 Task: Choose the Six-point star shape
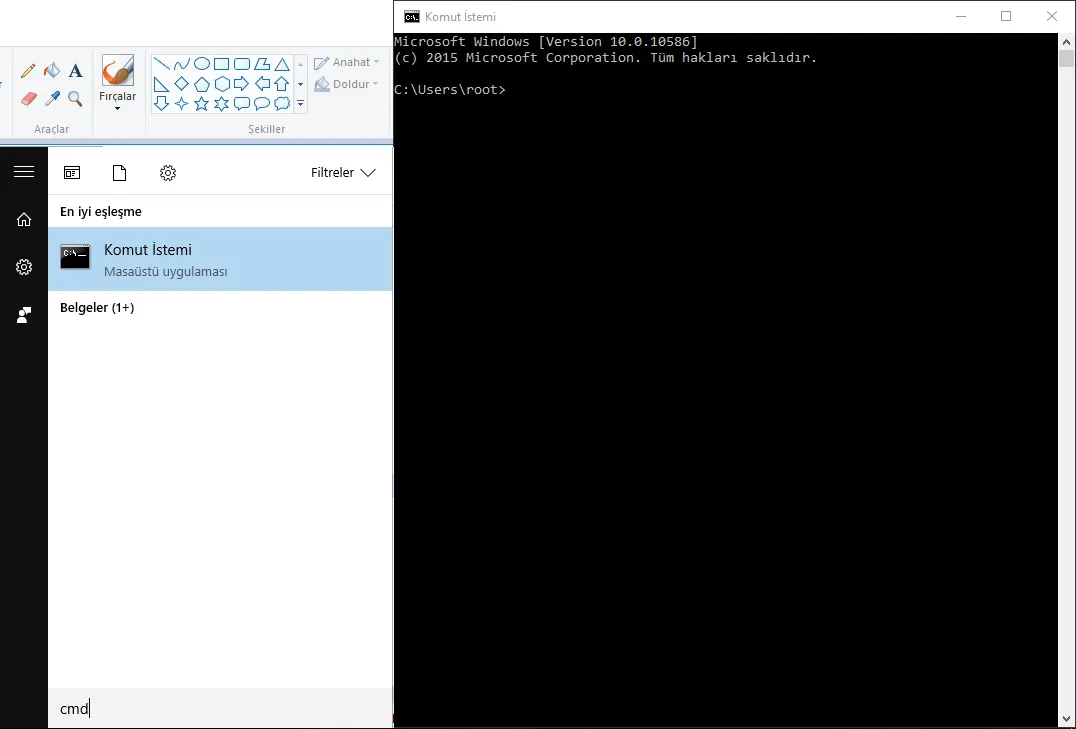222,104
